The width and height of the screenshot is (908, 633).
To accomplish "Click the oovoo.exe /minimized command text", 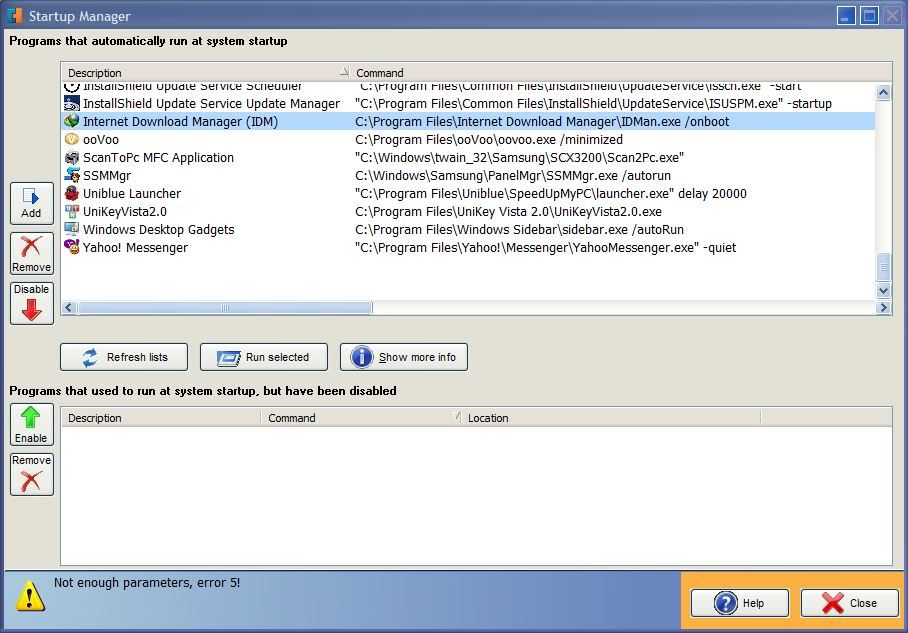I will pos(489,140).
